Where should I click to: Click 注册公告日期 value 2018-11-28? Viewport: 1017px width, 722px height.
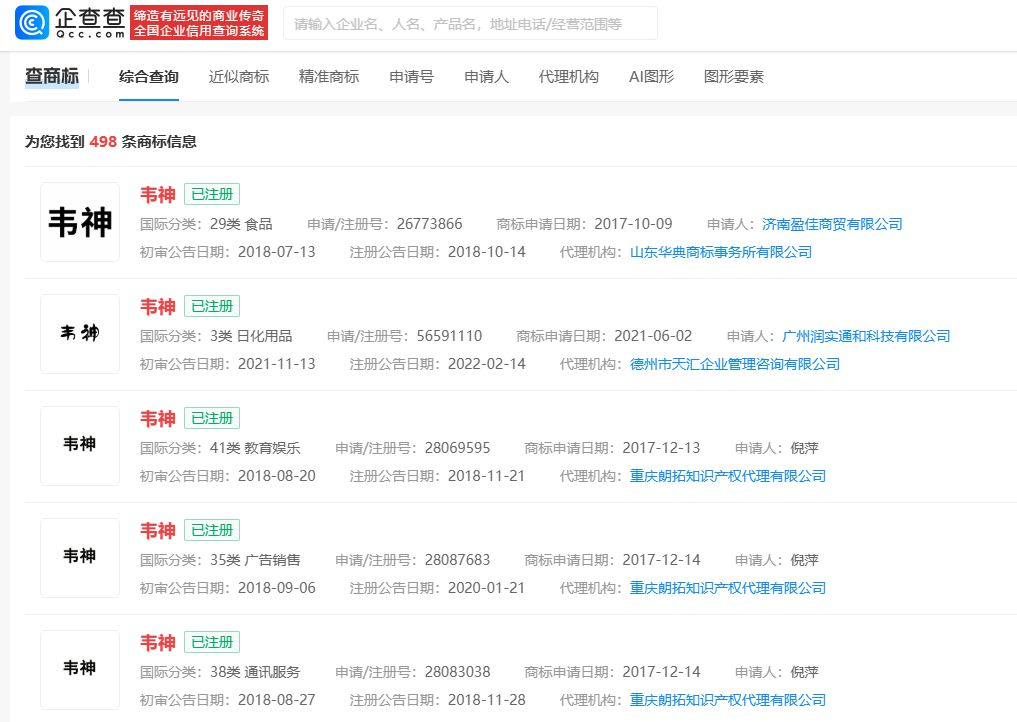486,700
